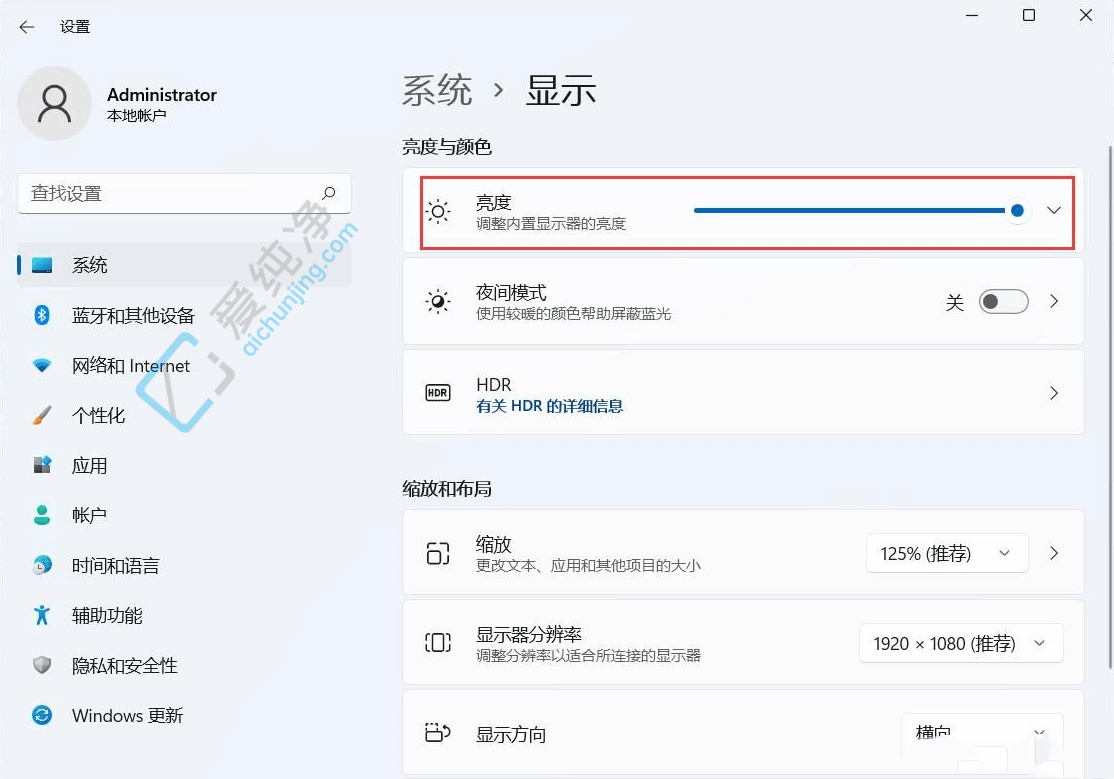
Task: Click the user avatar for Administrator
Action: coord(55,103)
